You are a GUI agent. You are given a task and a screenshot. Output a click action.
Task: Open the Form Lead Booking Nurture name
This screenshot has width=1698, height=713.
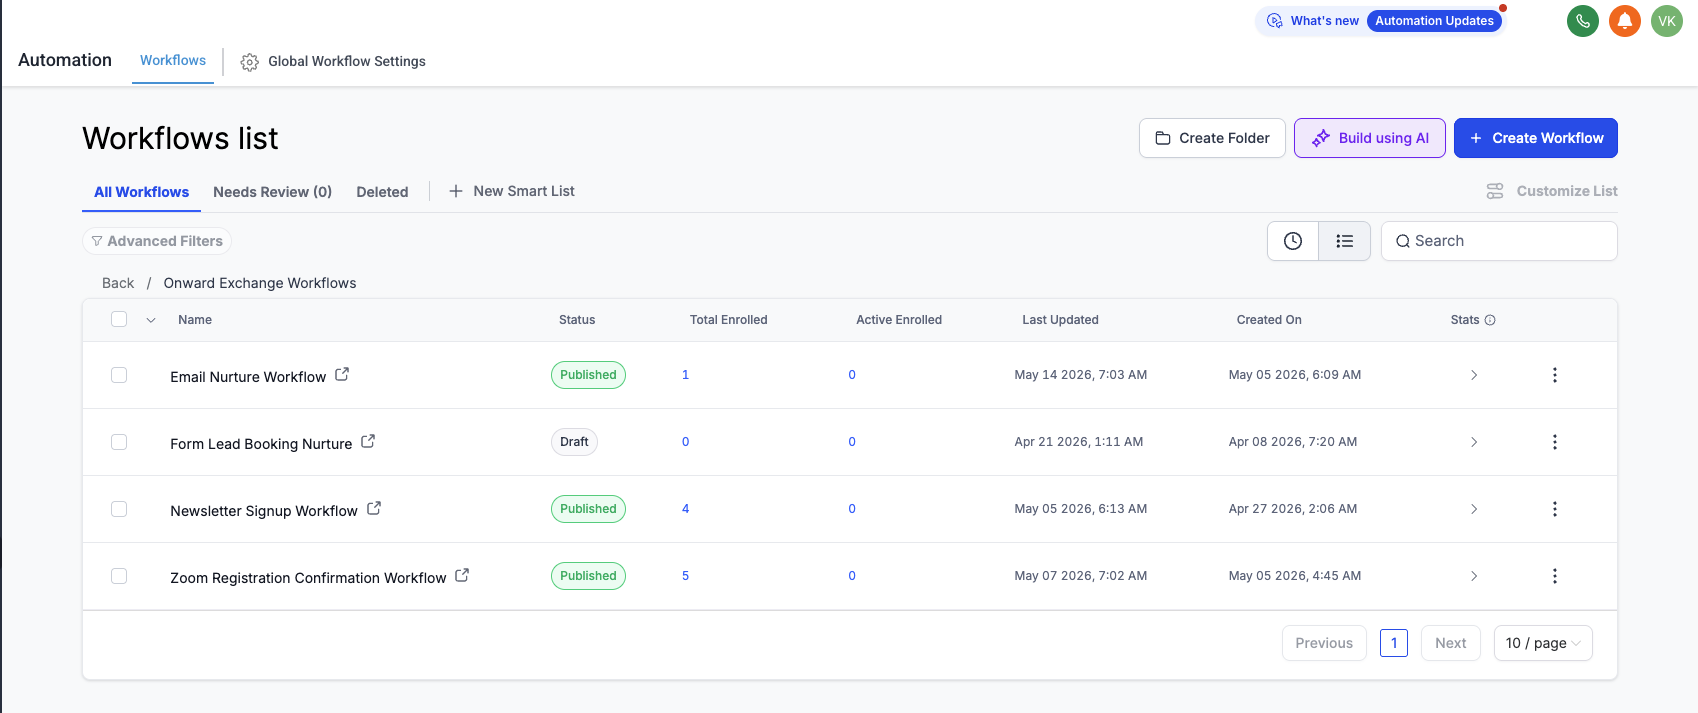261,444
